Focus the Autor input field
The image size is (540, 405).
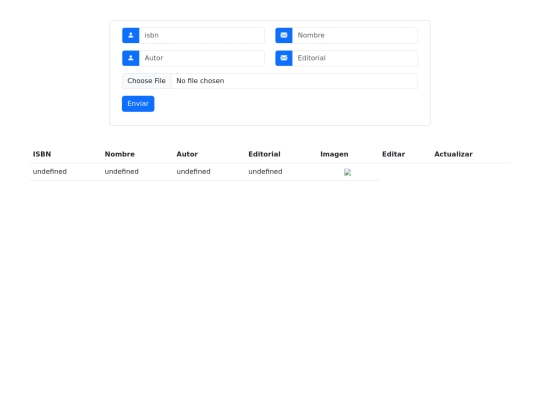point(202,58)
